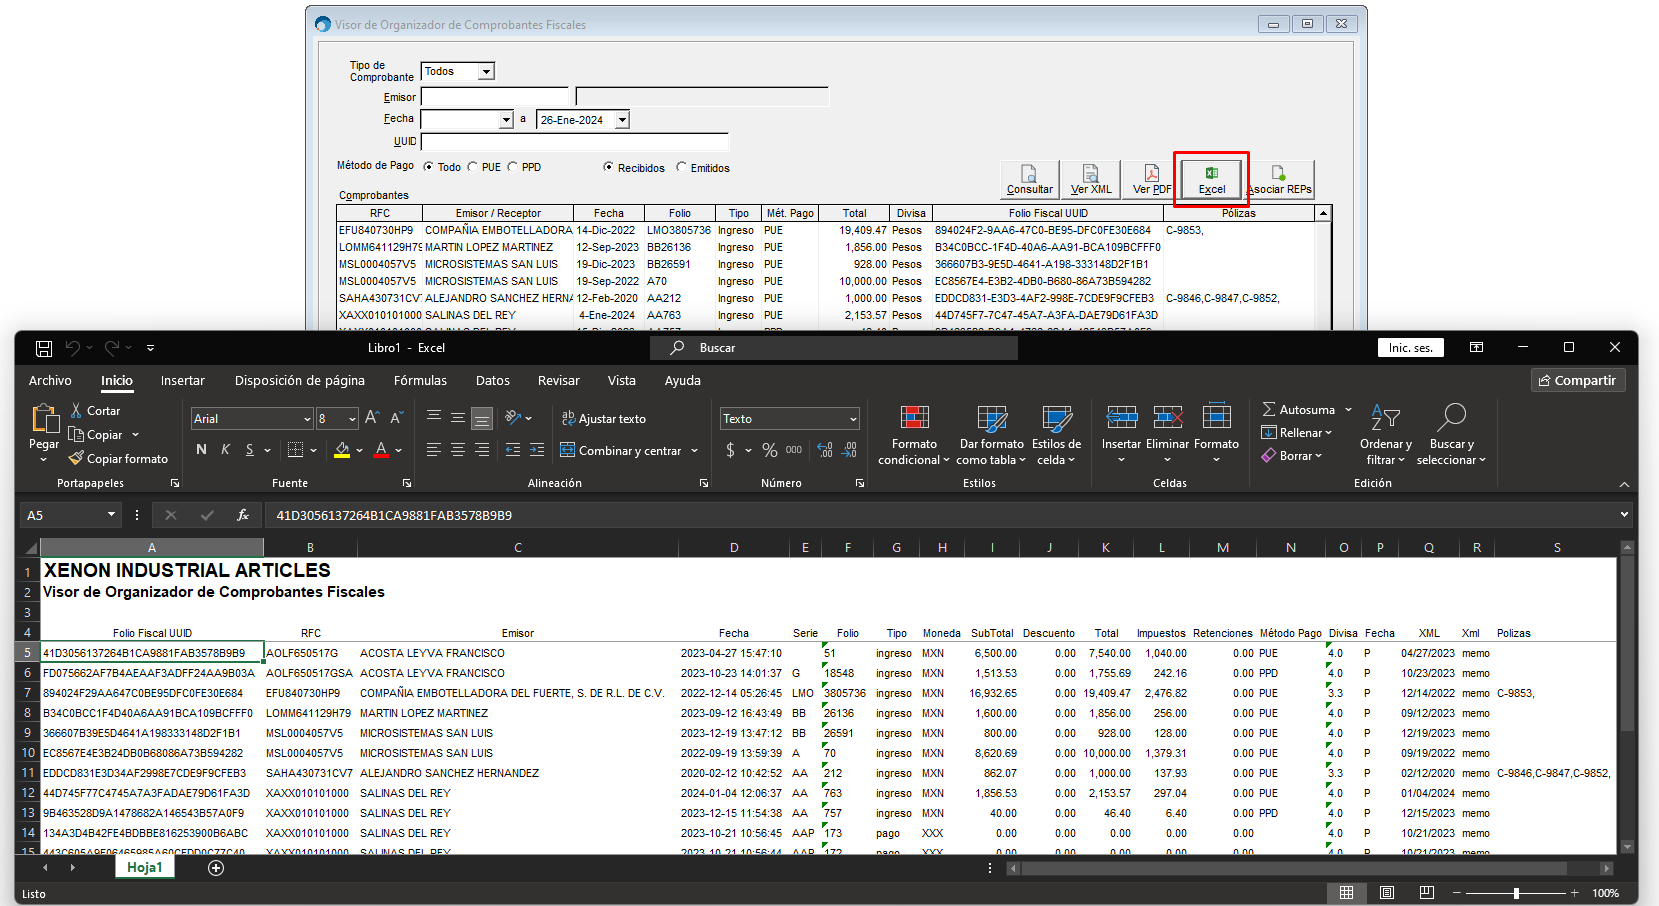The width and height of the screenshot is (1659, 906).
Task: Open Buscar y seleccionar menu
Action: click(1451, 435)
